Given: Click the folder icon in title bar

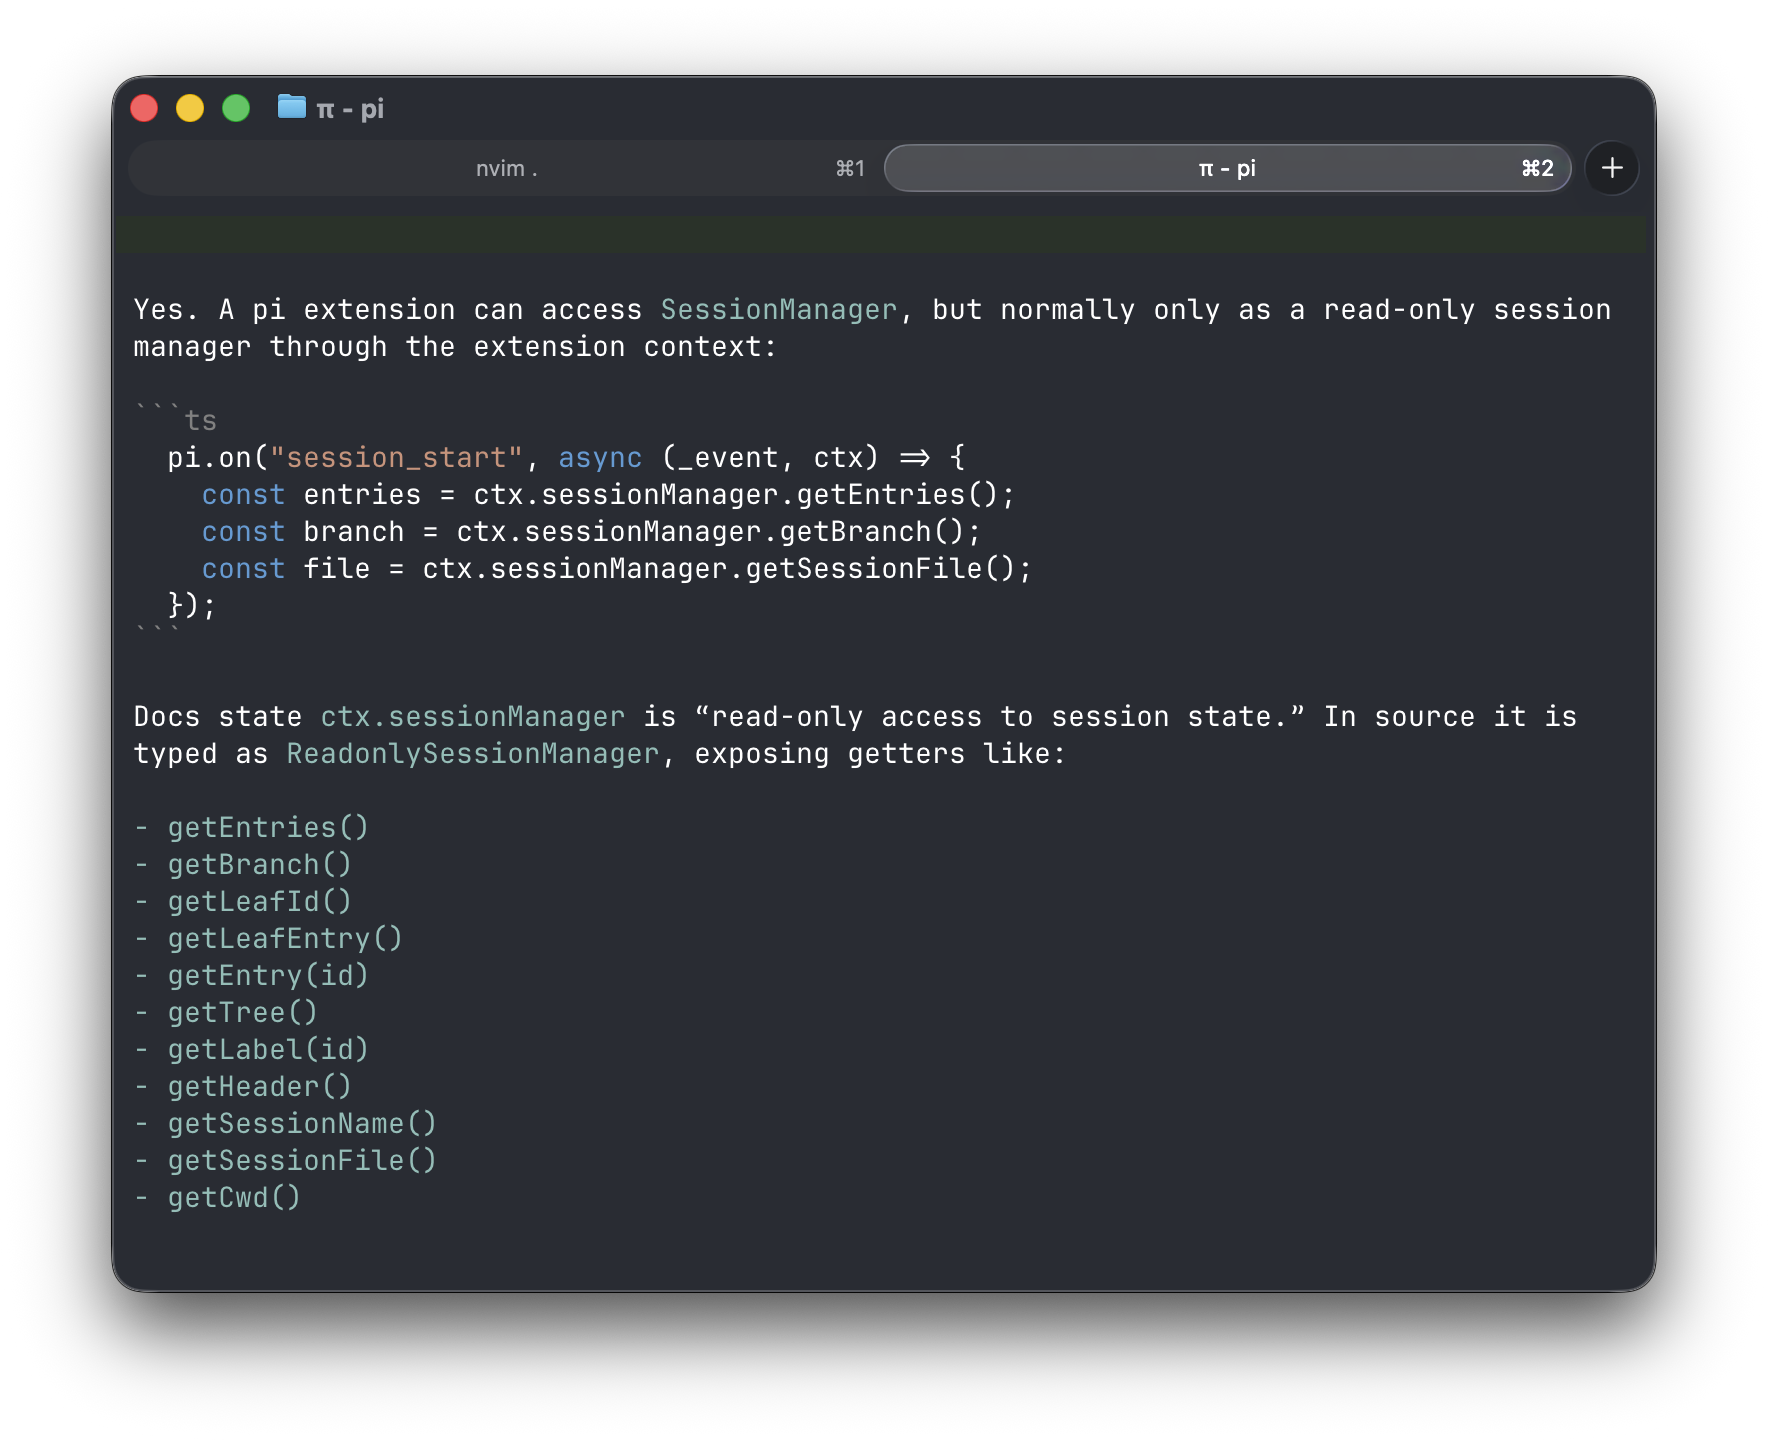Looking at the screenshot, I should click(x=291, y=107).
